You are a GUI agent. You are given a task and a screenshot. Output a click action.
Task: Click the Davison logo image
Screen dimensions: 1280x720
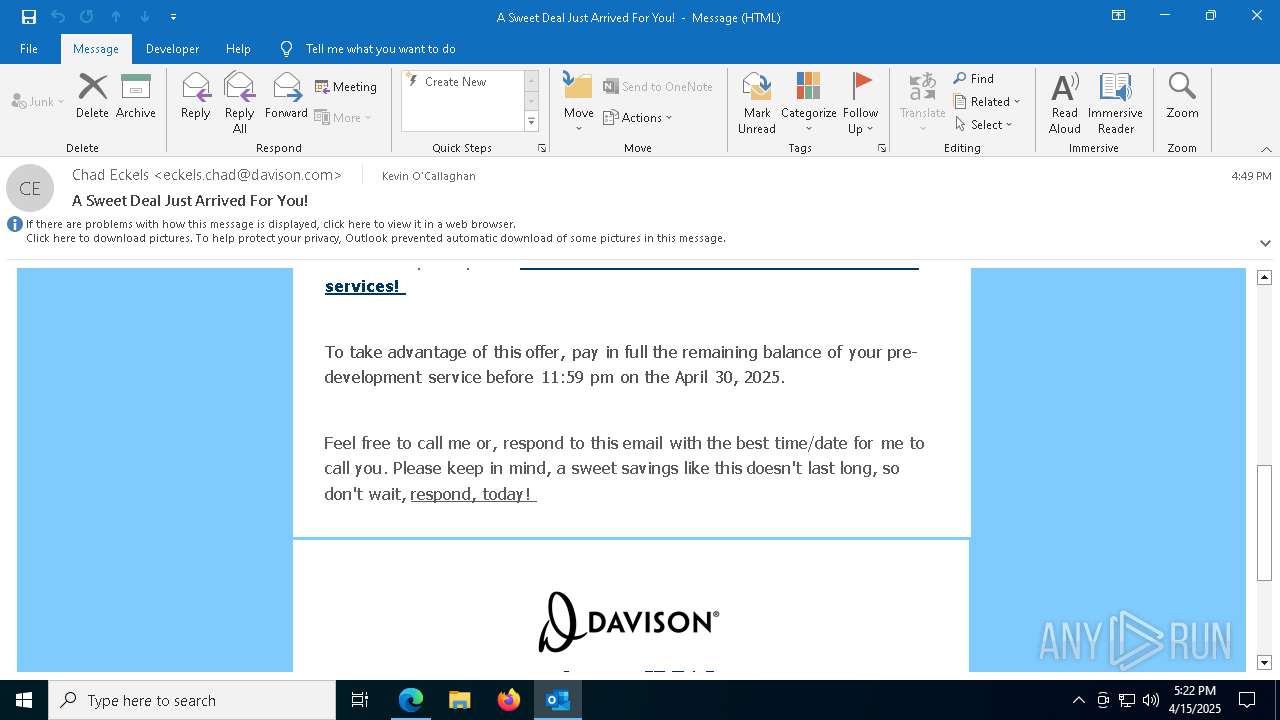[x=629, y=621]
